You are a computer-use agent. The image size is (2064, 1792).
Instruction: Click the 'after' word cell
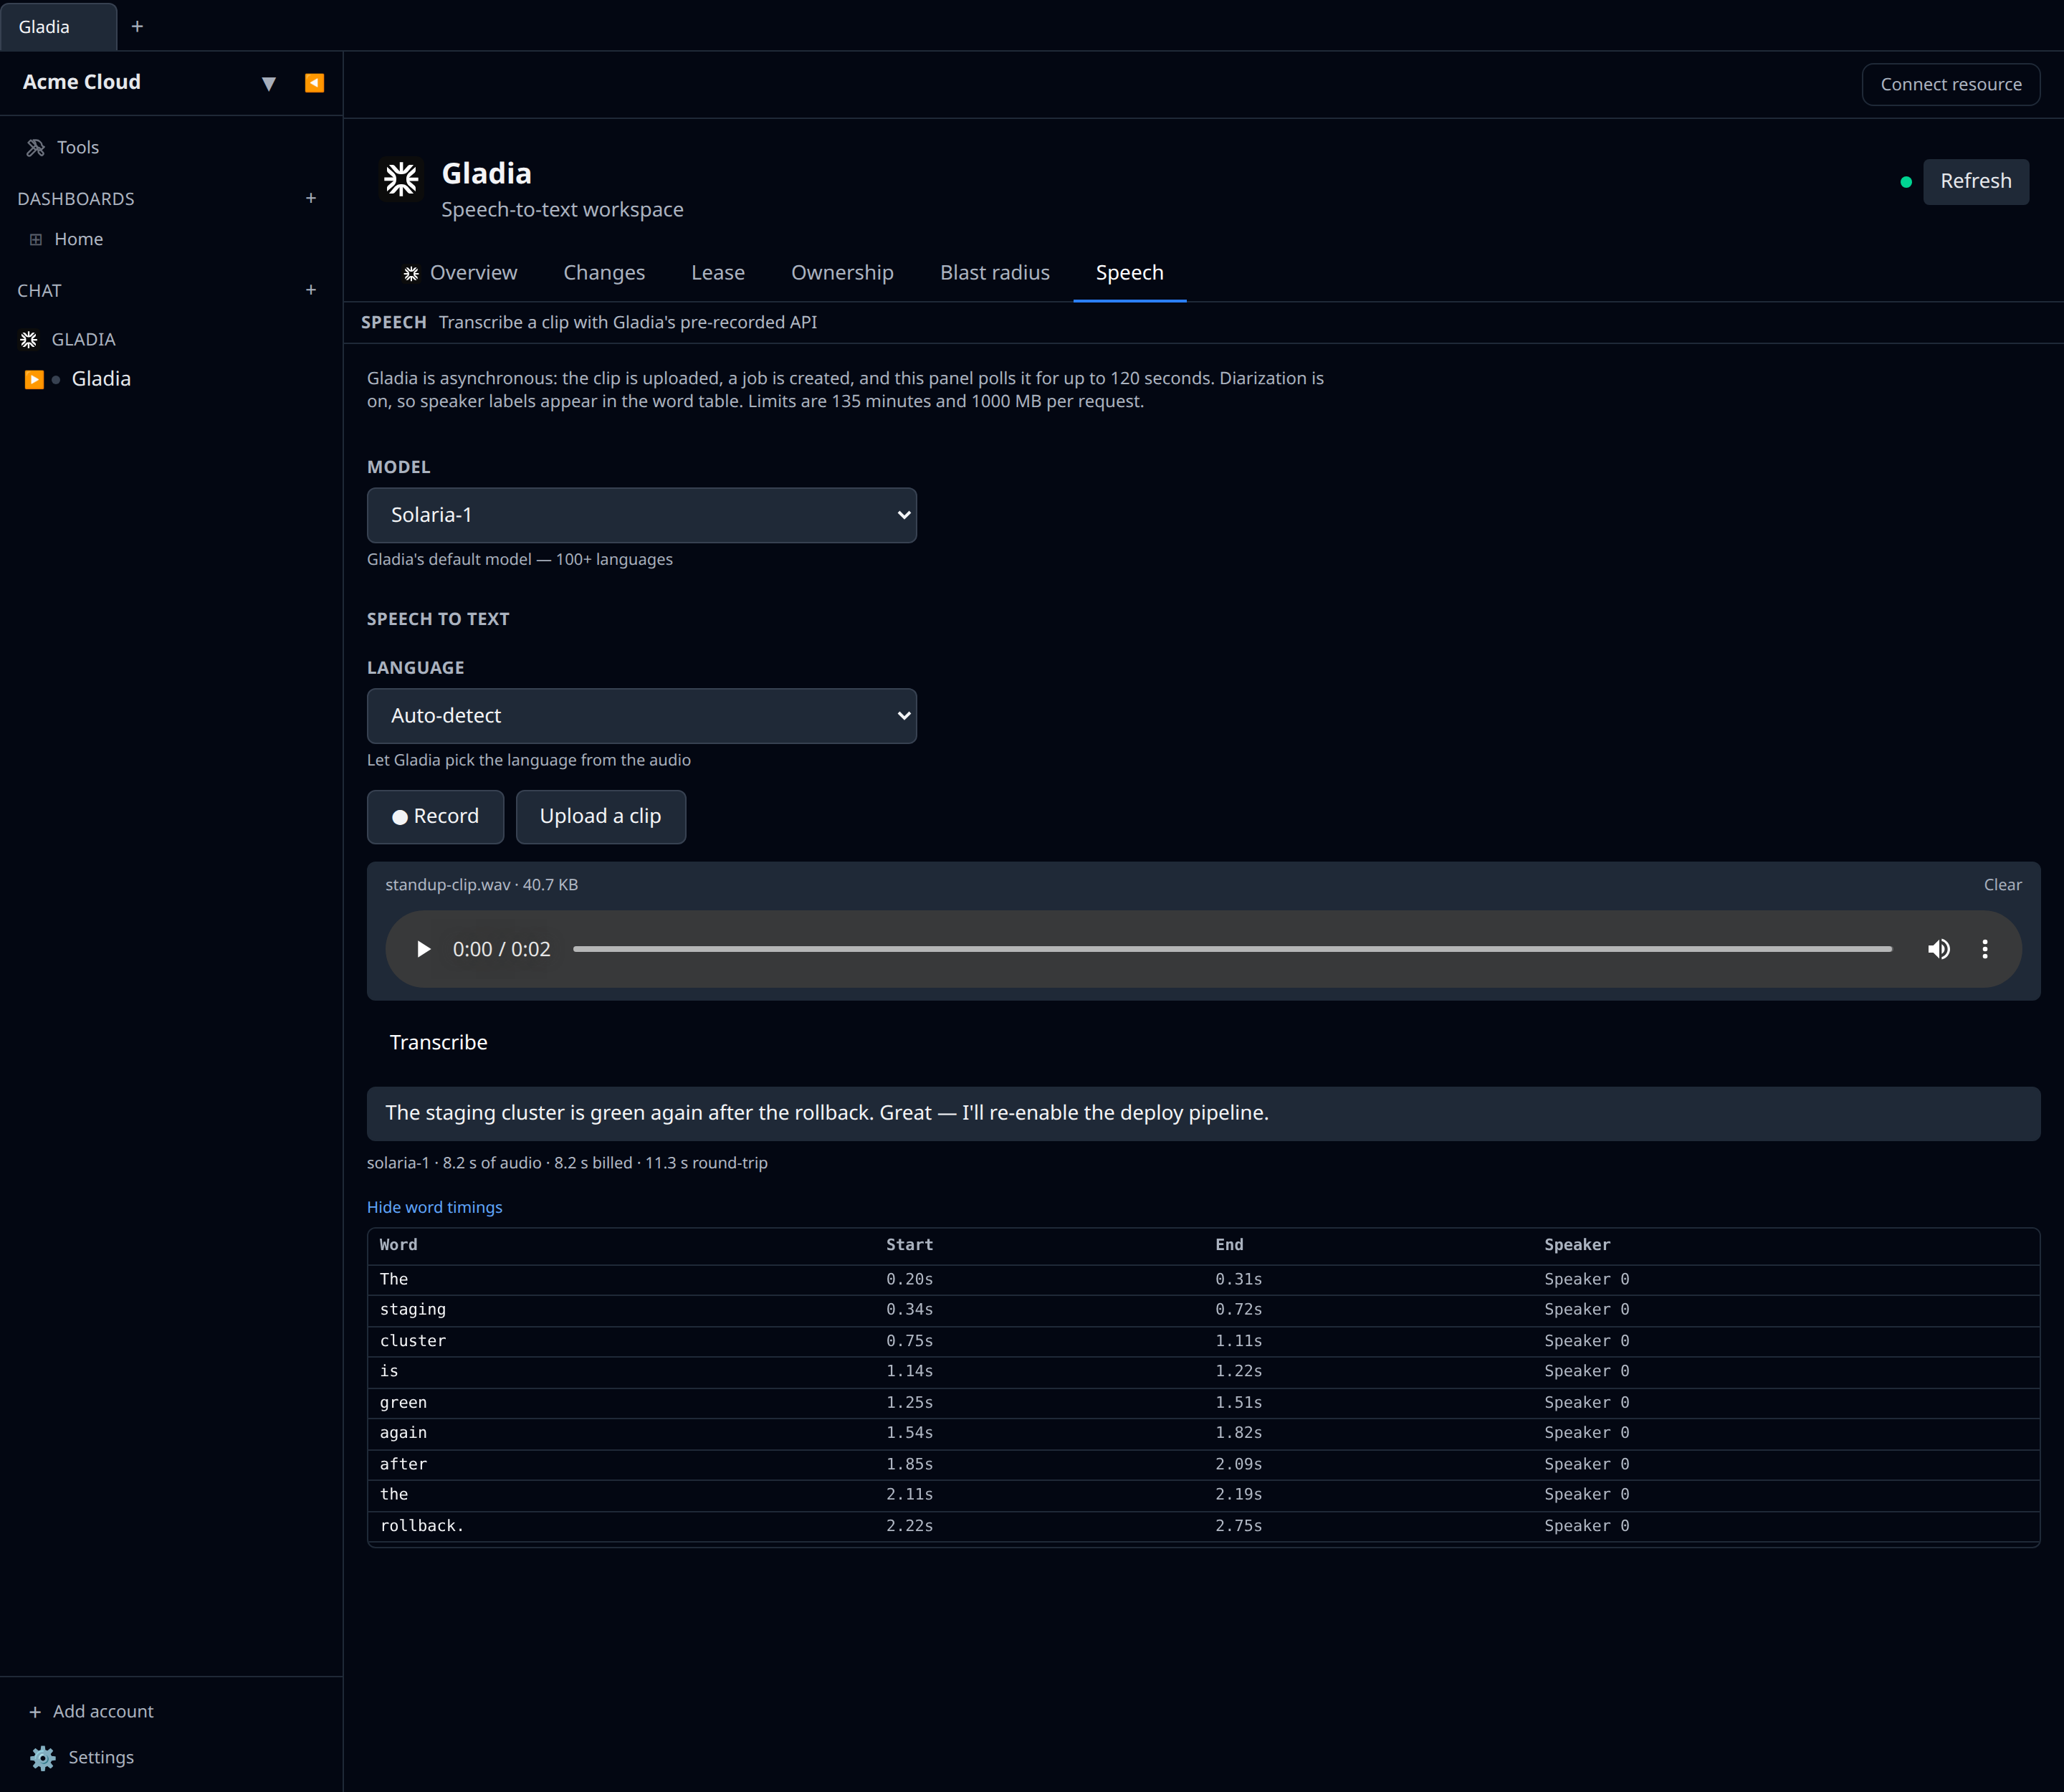point(403,1464)
